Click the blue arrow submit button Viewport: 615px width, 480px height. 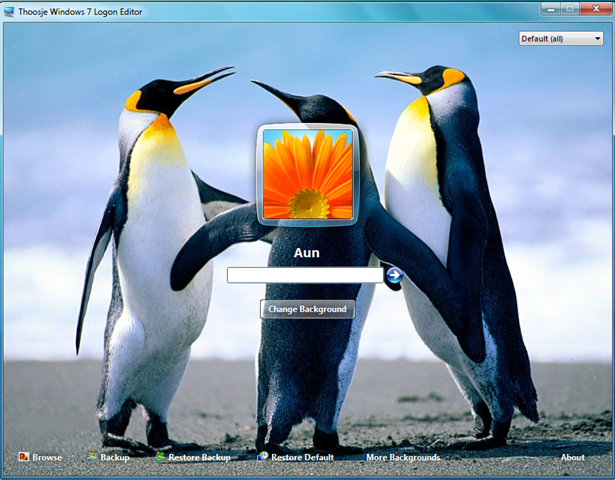(x=394, y=275)
